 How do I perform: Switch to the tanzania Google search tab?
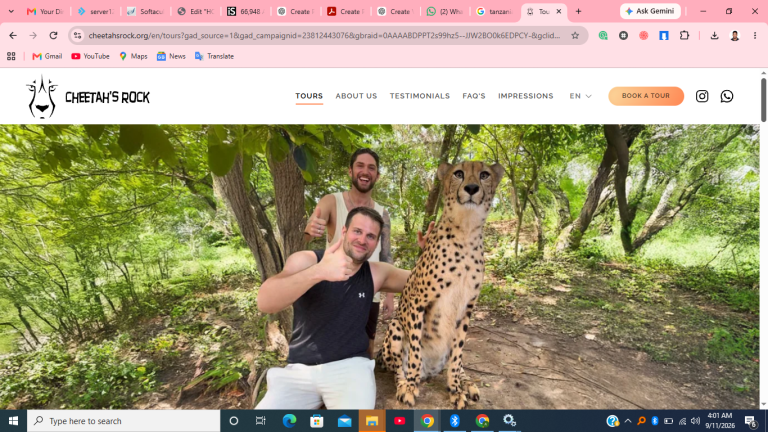click(495, 11)
